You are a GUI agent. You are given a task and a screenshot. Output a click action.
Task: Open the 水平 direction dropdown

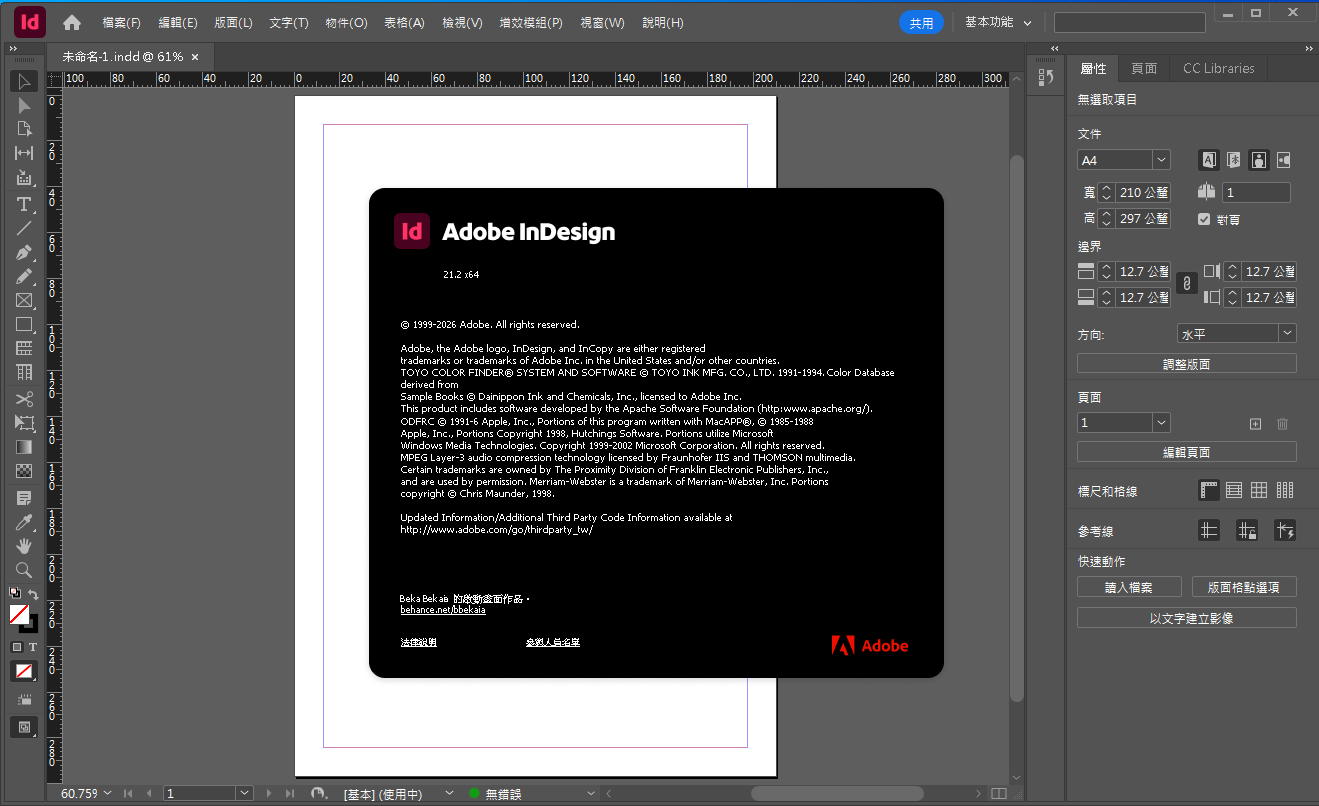pyautogui.click(x=1287, y=333)
